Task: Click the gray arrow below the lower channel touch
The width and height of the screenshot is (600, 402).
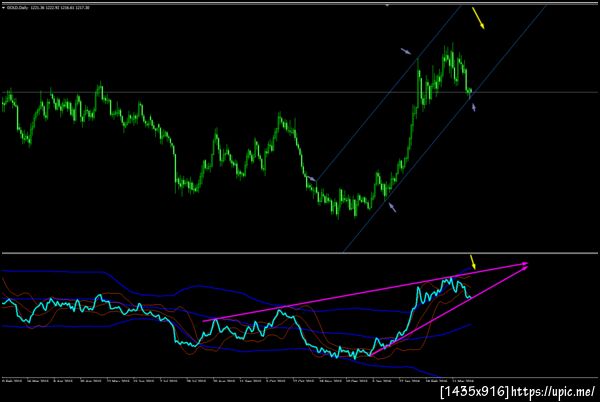Action: [x=393, y=207]
